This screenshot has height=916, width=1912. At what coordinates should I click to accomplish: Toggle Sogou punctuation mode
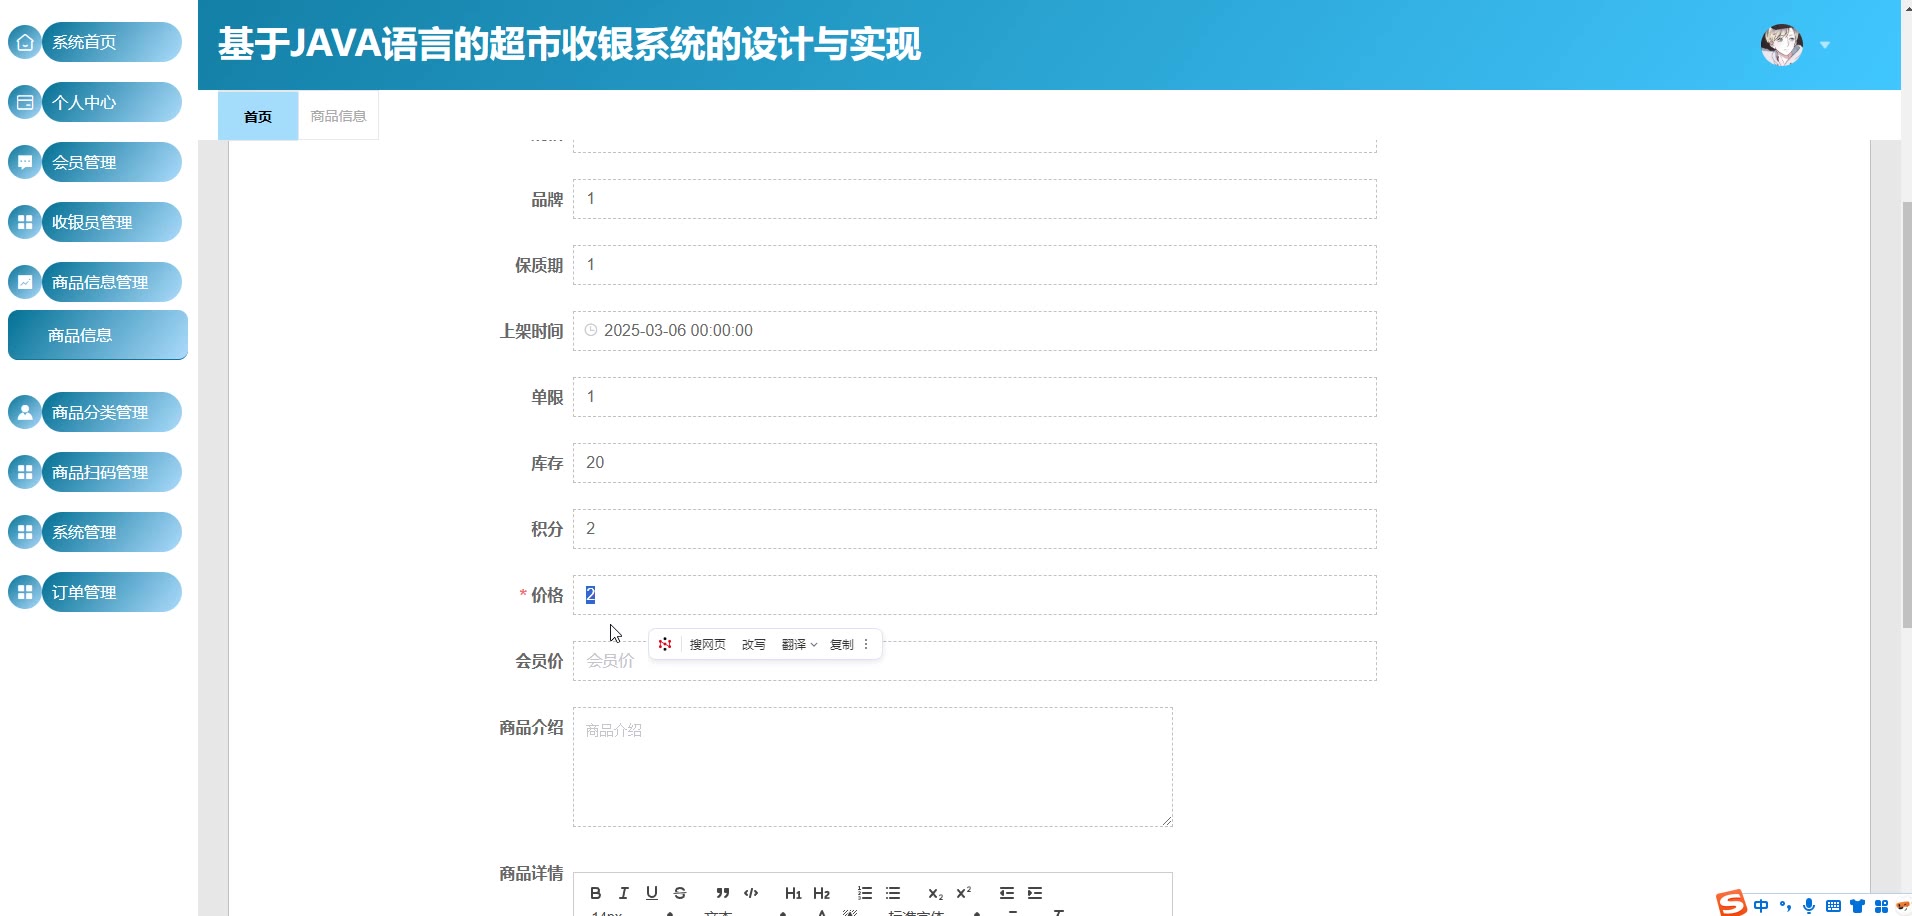(1785, 906)
